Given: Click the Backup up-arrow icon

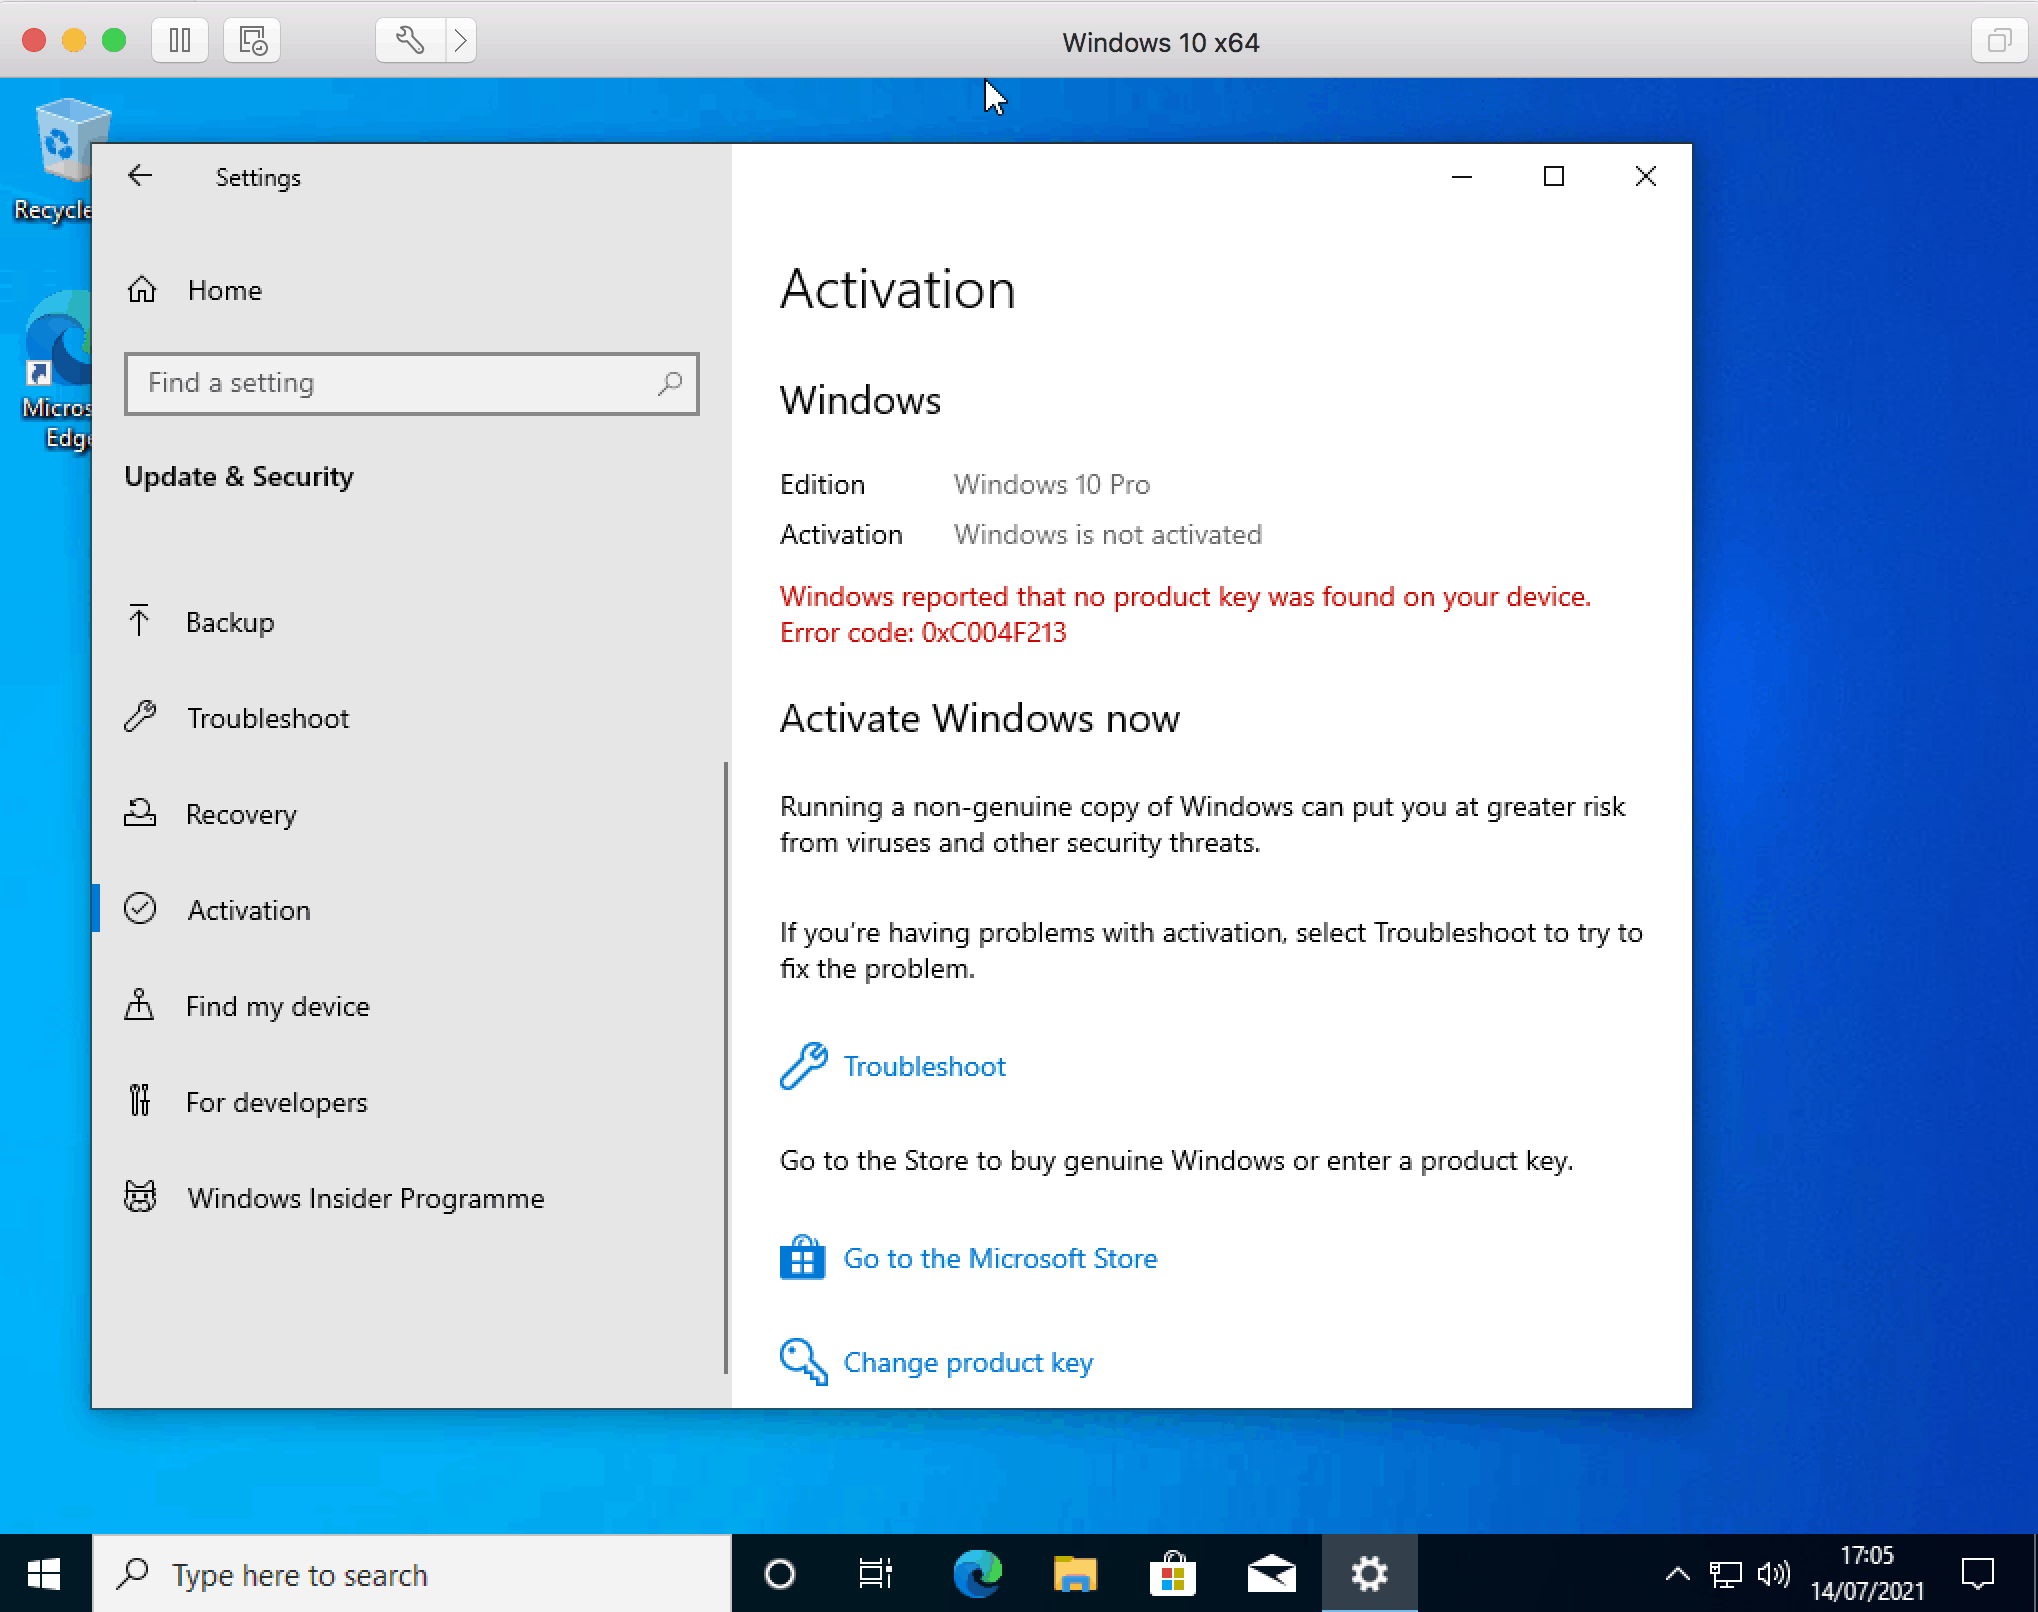Looking at the screenshot, I should [x=140, y=621].
